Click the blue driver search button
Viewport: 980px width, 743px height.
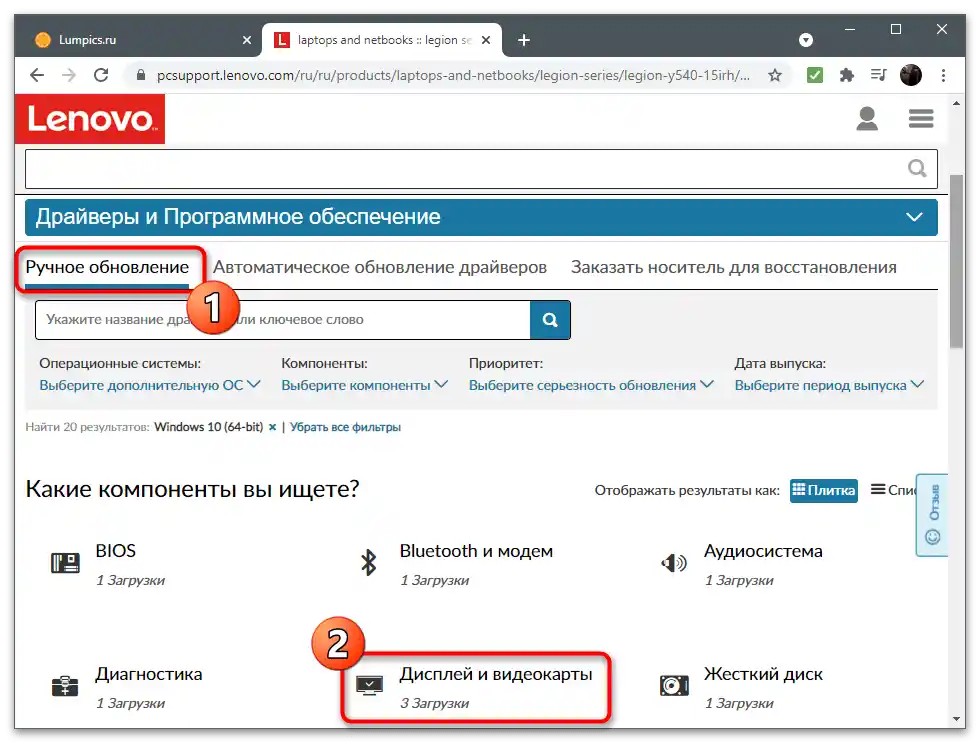pyautogui.click(x=550, y=320)
